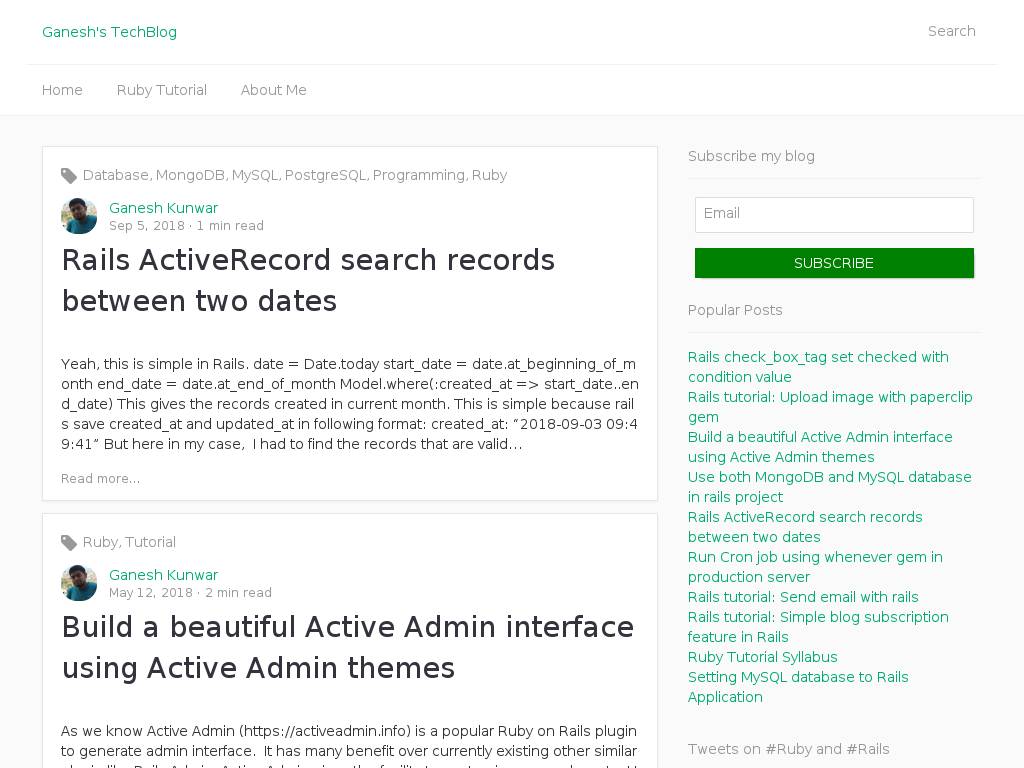Open the MongoDB category tag

pos(190,175)
